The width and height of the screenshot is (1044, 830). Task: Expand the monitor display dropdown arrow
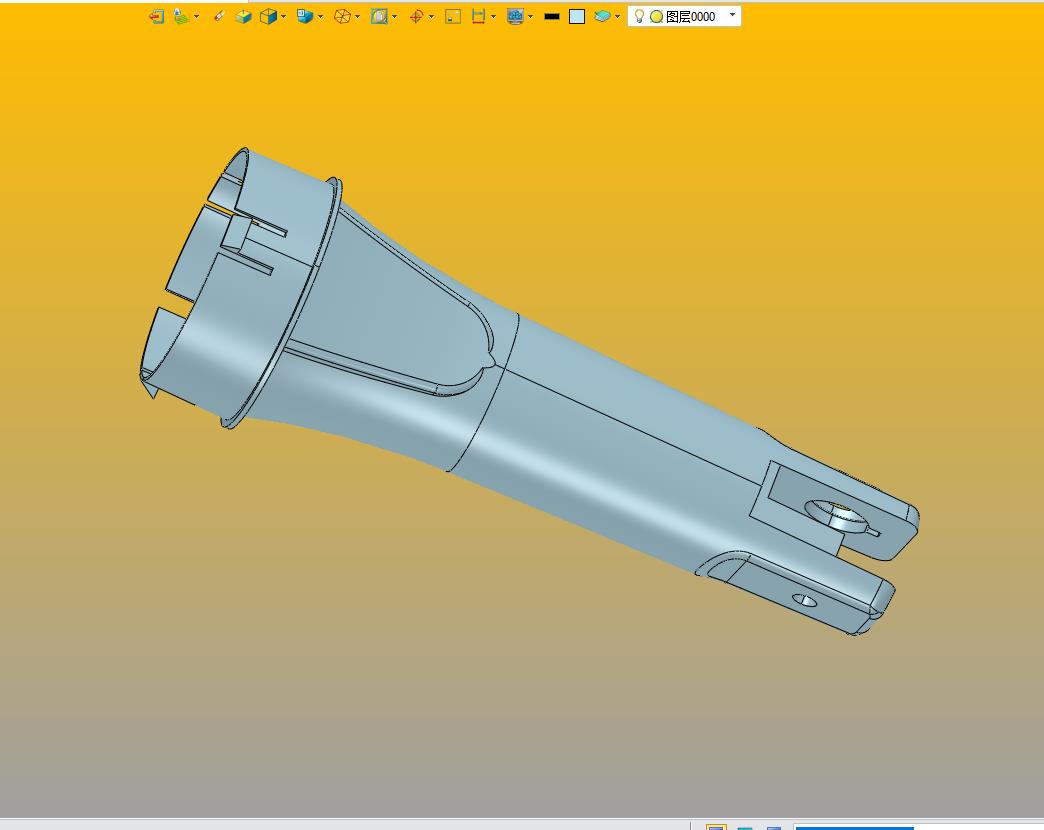click(x=531, y=17)
